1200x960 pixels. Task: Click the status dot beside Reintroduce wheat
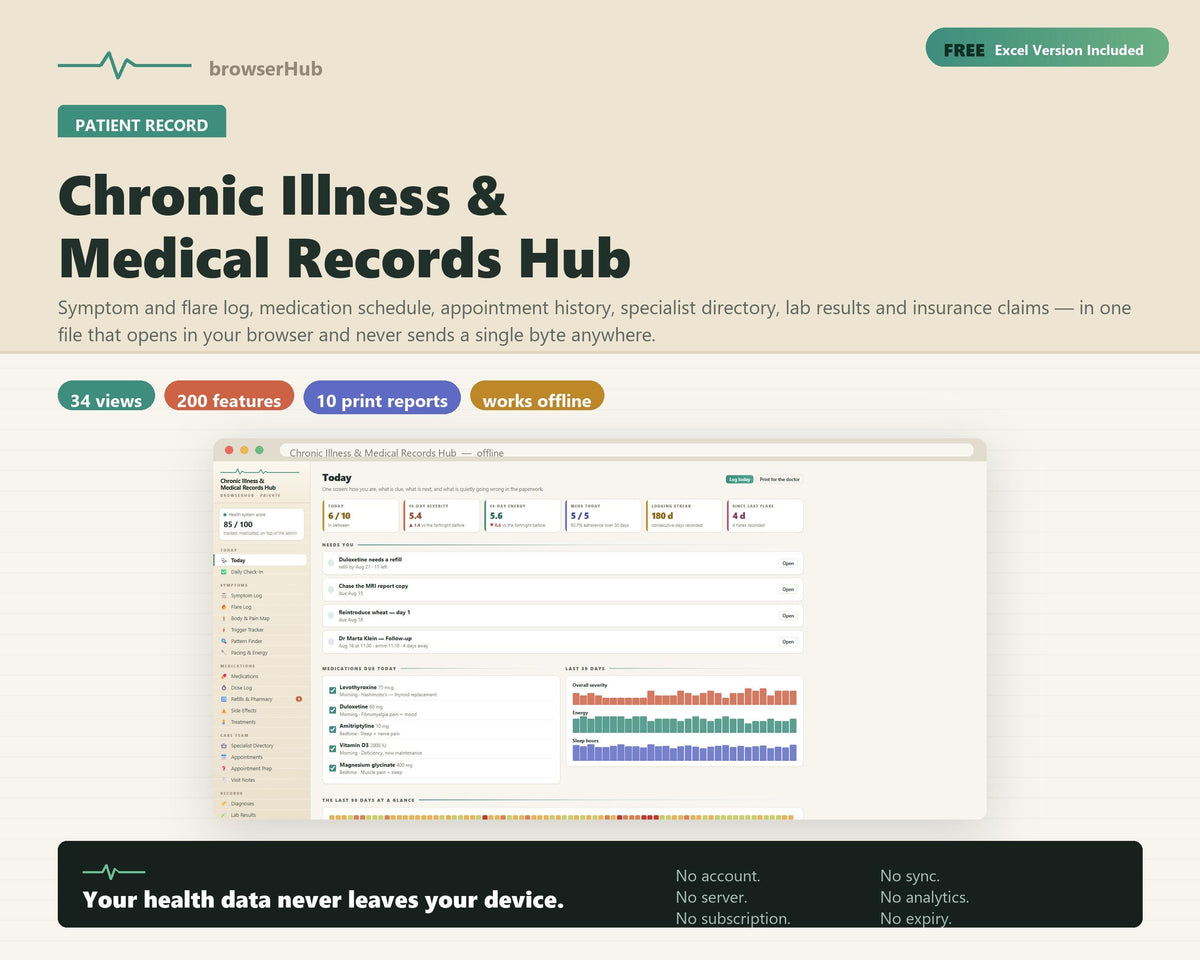click(x=331, y=616)
